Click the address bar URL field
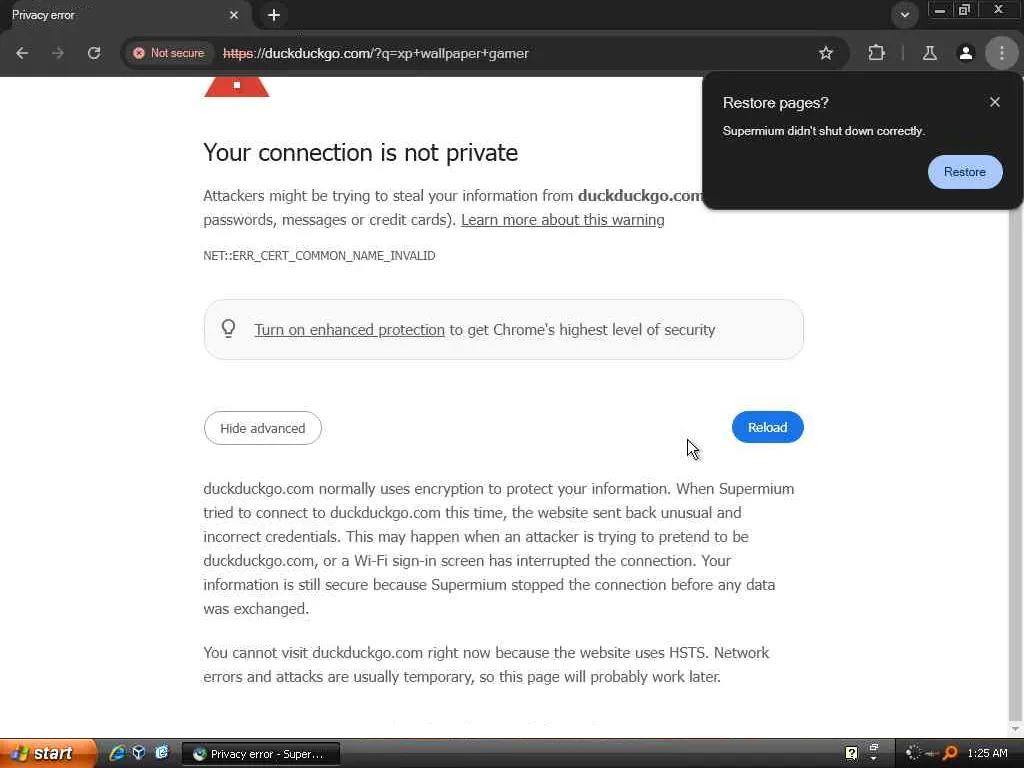Image resolution: width=1024 pixels, height=768 pixels. [x=500, y=53]
